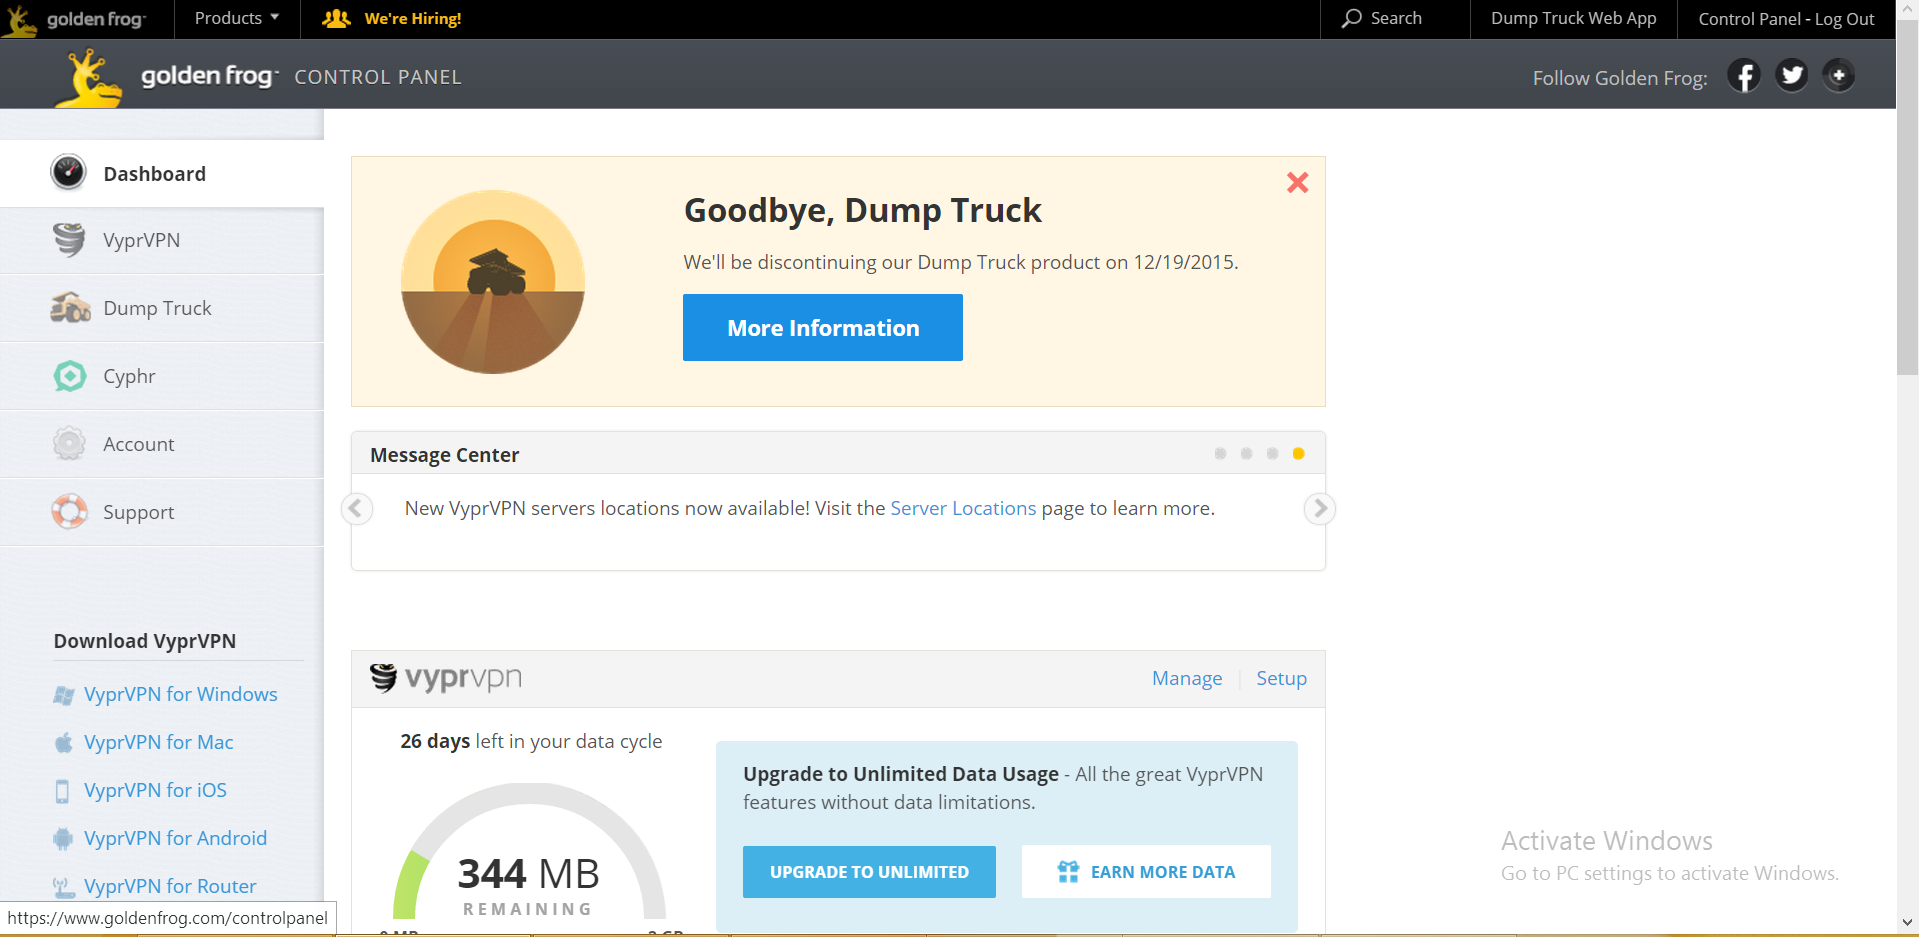This screenshot has height=937, width=1919.
Task: Download VyprVPN for Windows
Action: (x=180, y=694)
